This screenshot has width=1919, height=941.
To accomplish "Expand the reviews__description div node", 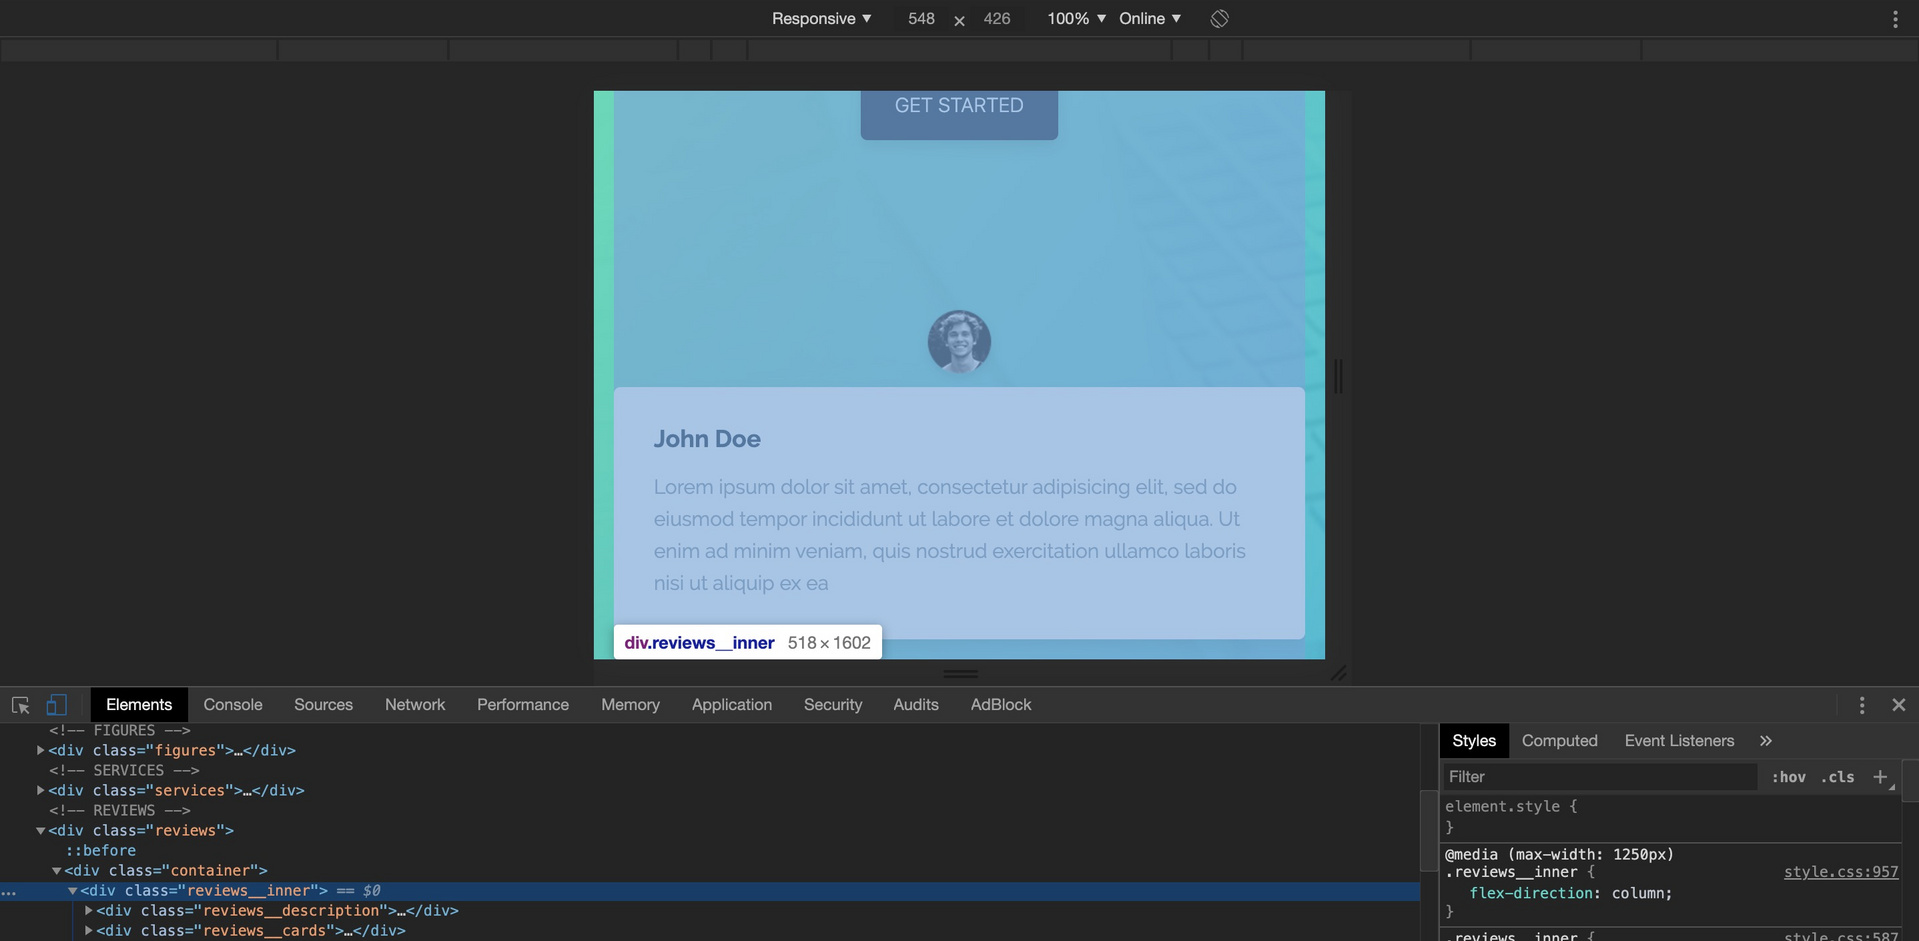I will (88, 910).
